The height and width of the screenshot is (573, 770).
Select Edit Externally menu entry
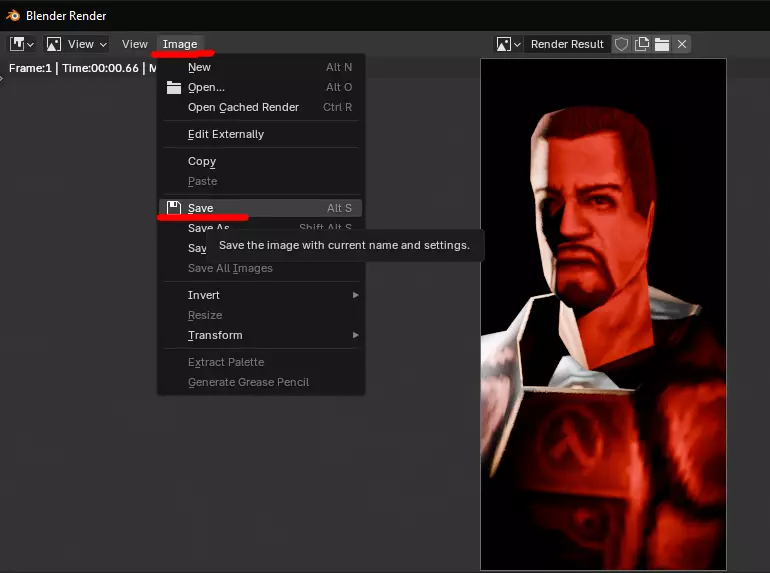click(261, 134)
